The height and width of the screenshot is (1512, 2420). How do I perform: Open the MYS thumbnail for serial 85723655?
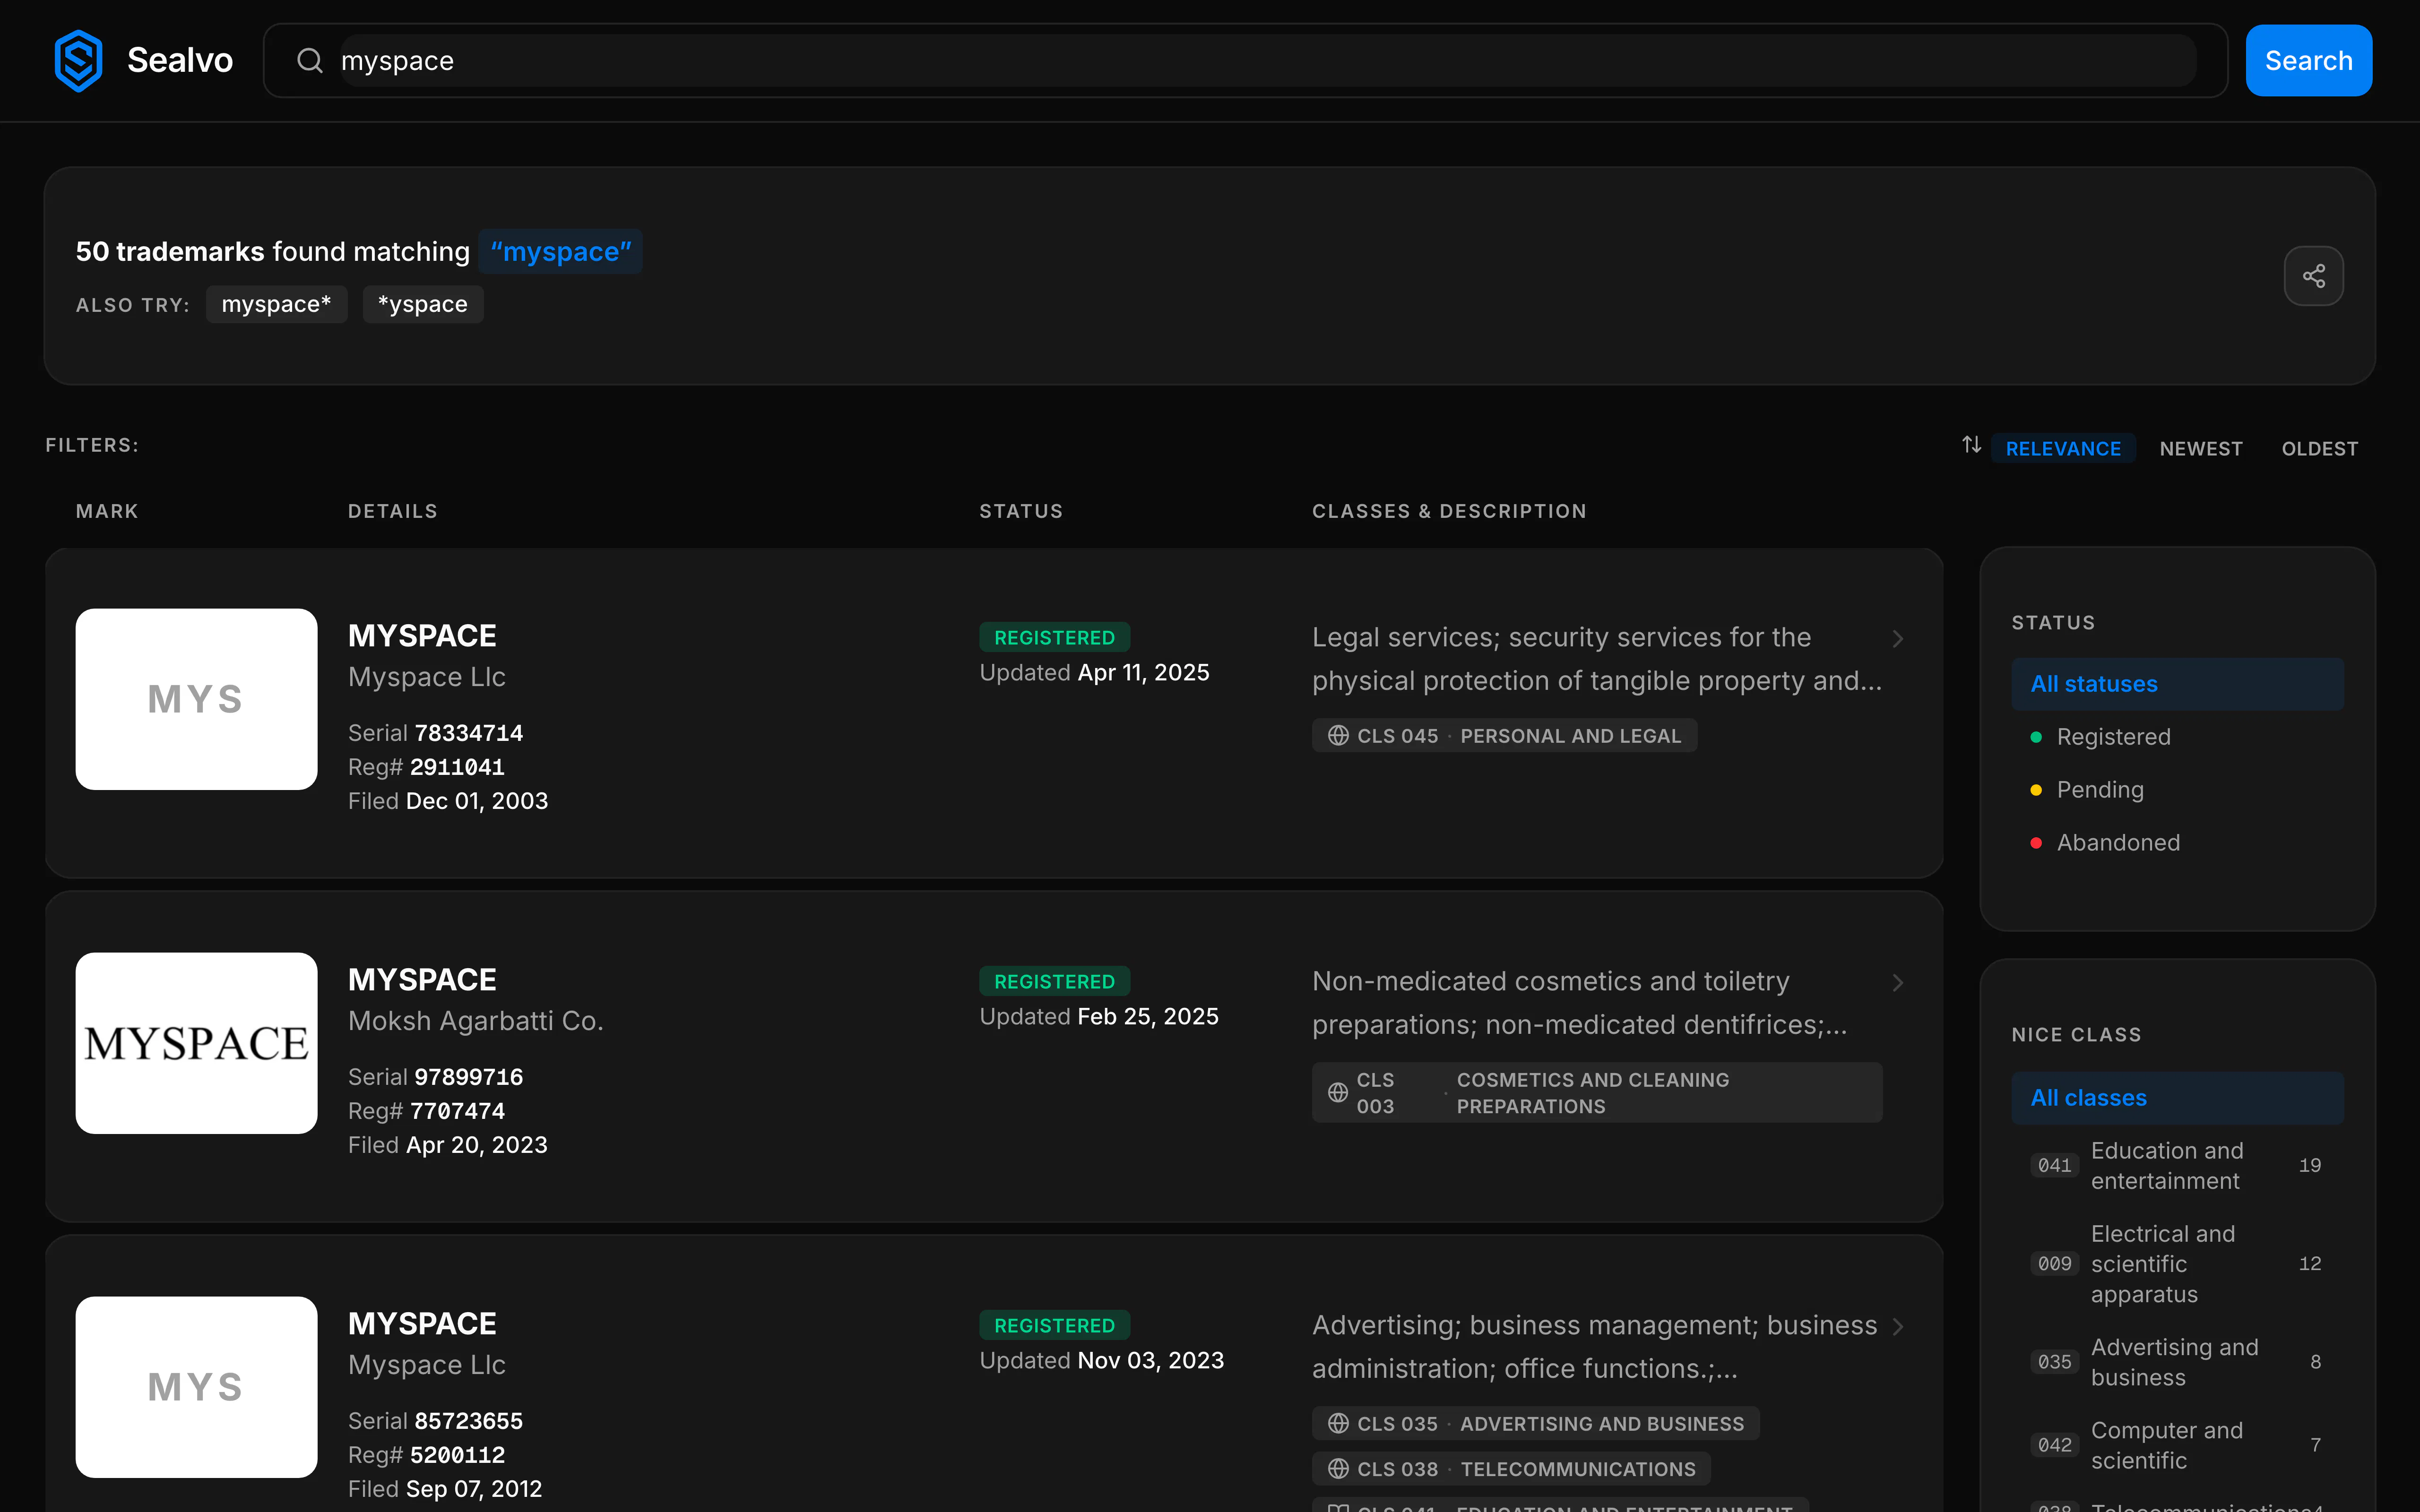click(197, 1387)
